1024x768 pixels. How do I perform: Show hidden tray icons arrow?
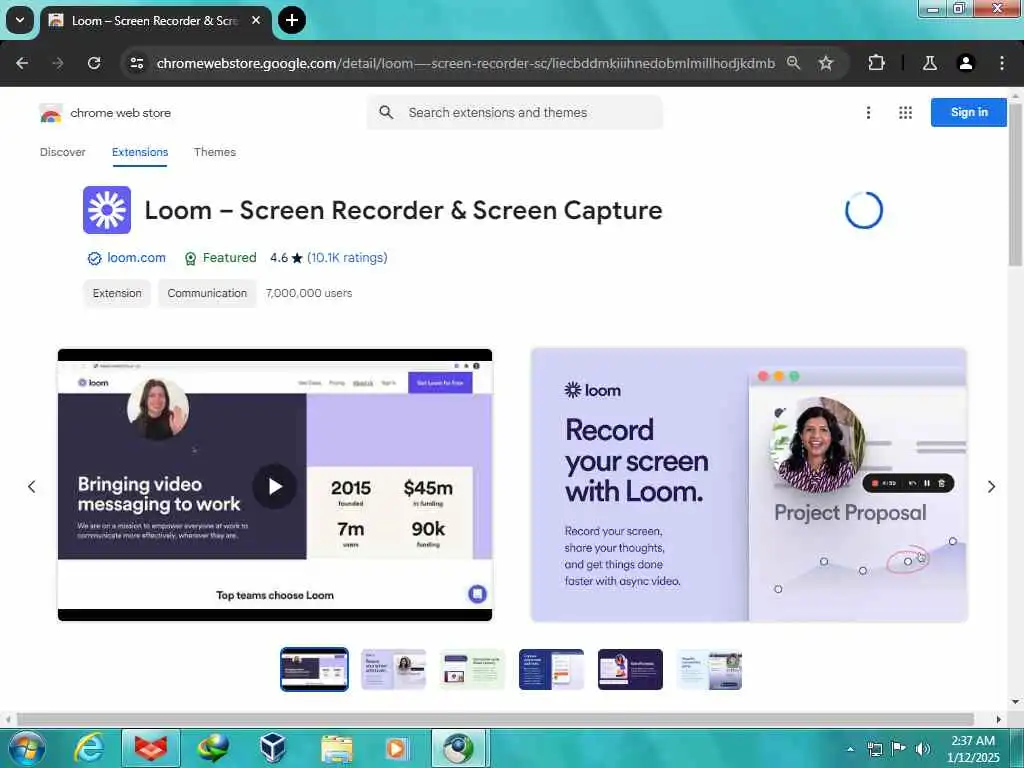(x=850, y=749)
